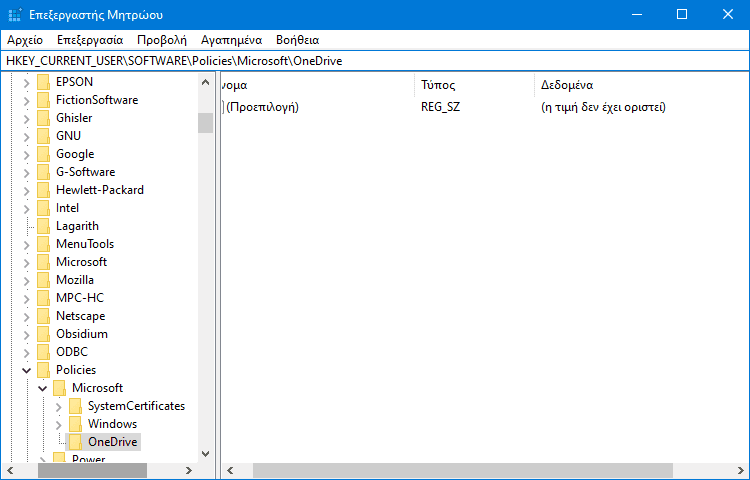Click the REG_SZ type cell

tap(440, 107)
